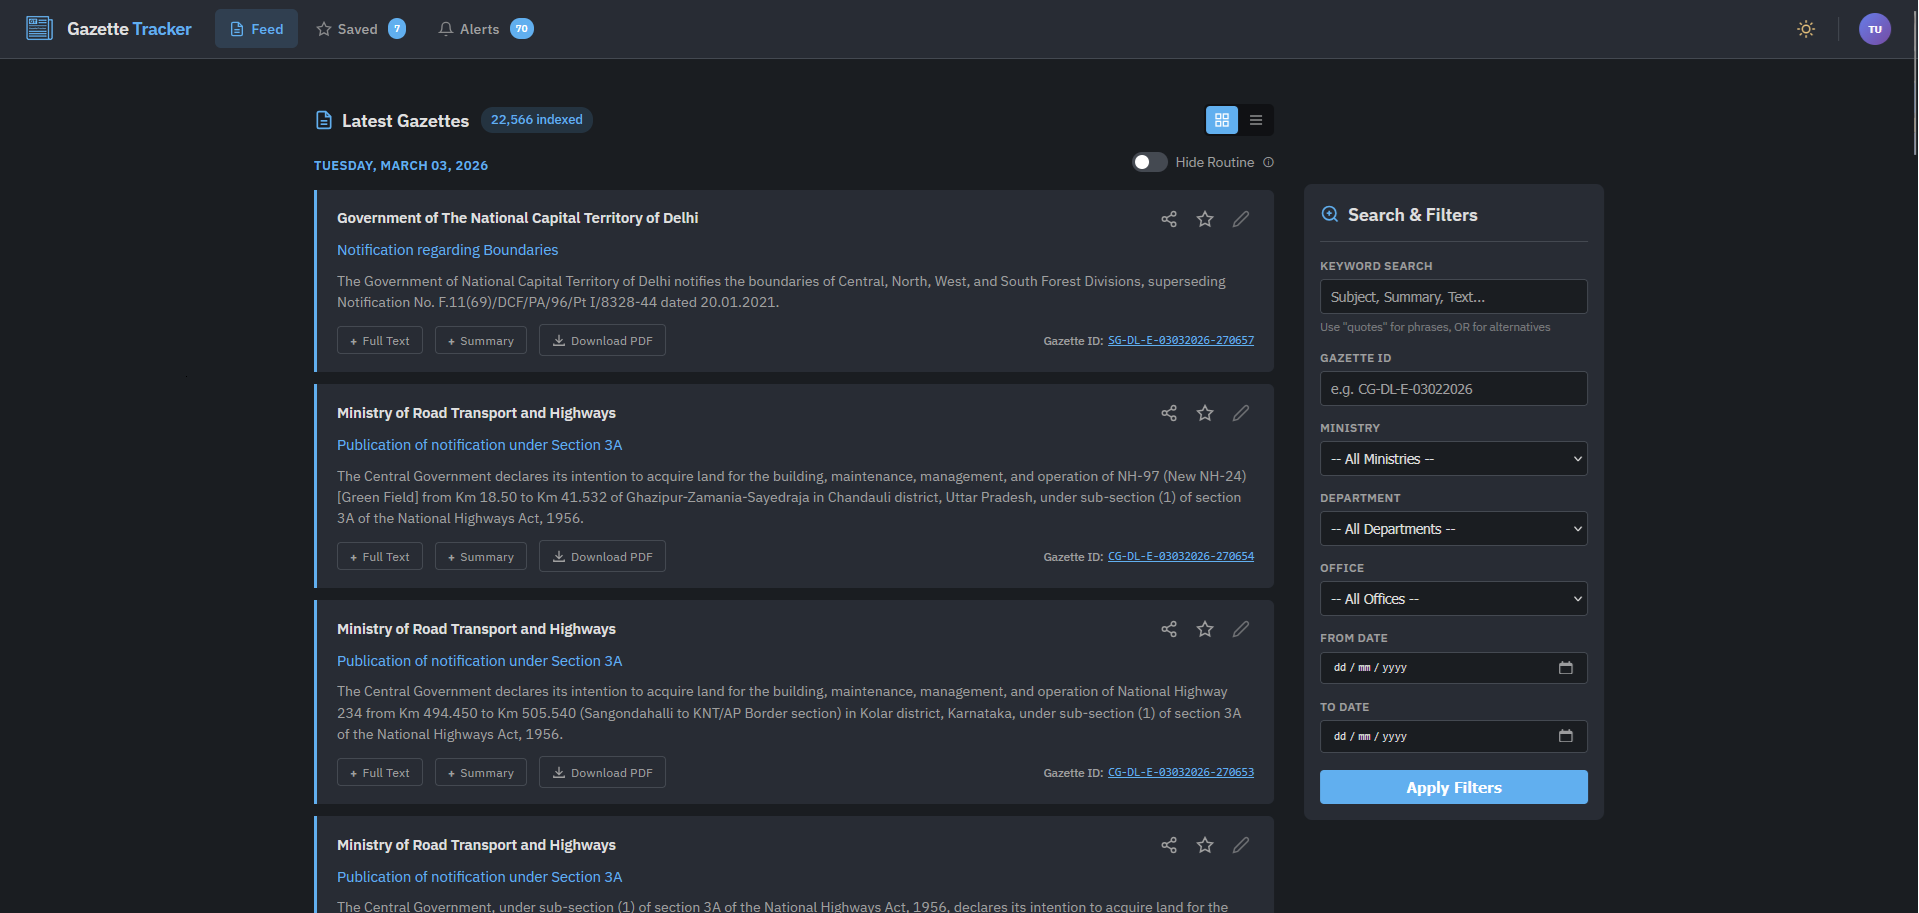The width and height of the screenshot is (1919, 913).
Task: Click the To Date input field
Action: pyautogui.click(x=1454, y=736)
